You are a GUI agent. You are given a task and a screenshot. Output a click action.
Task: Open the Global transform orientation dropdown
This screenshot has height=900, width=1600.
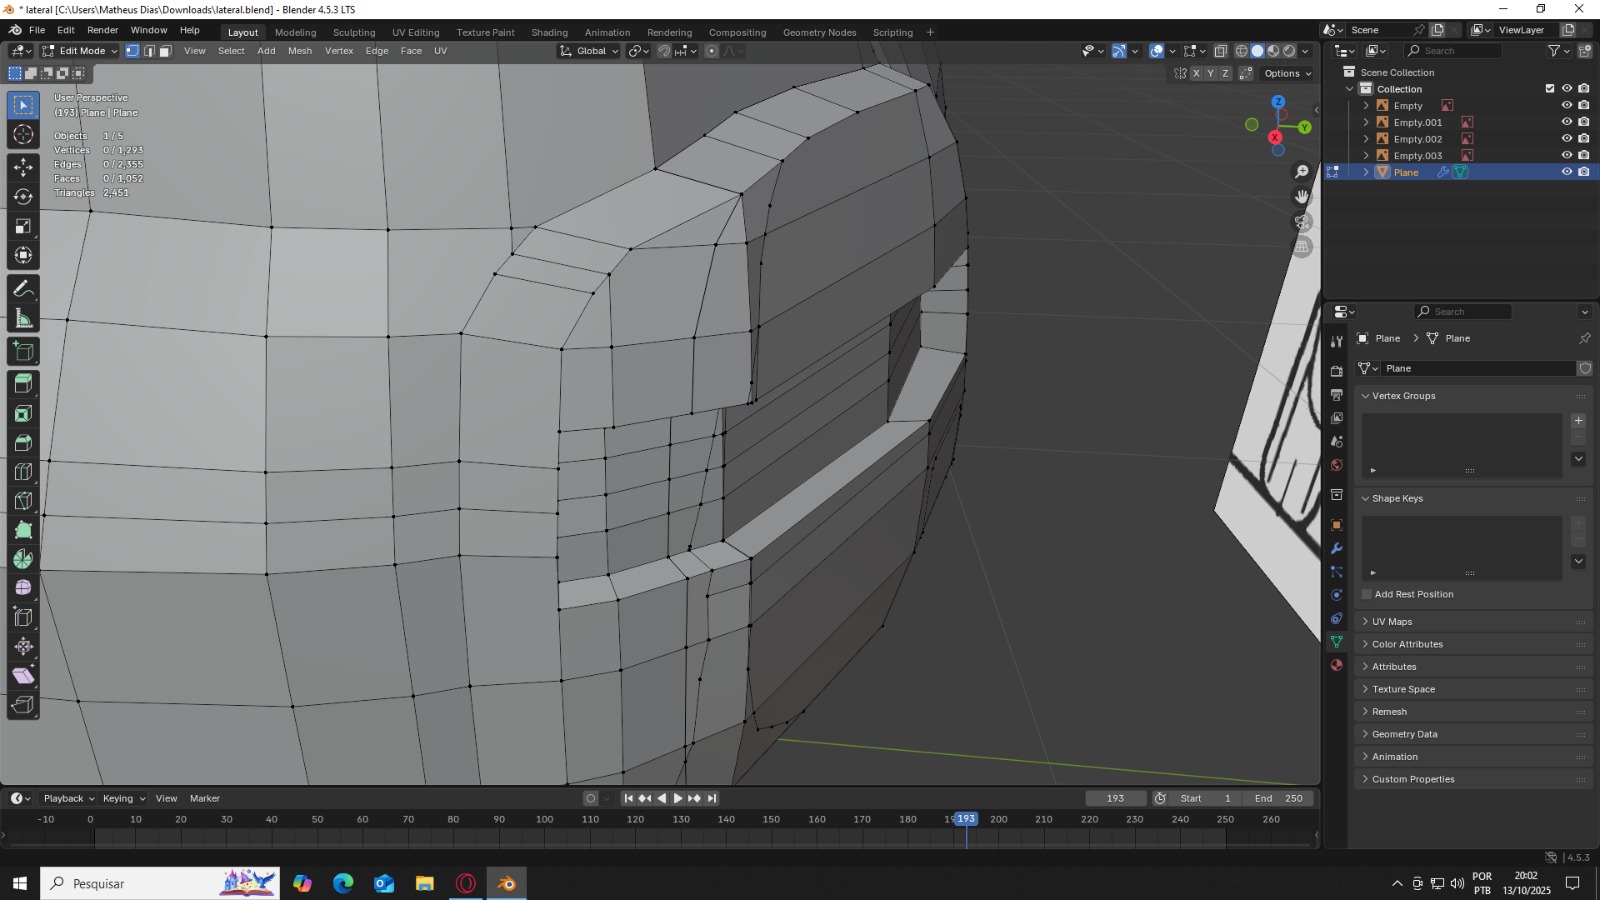coord(590,51)
